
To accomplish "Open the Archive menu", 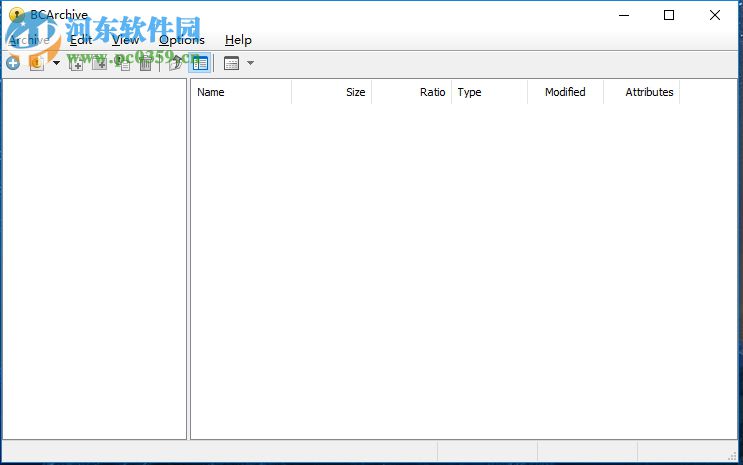I will point(29,40).
